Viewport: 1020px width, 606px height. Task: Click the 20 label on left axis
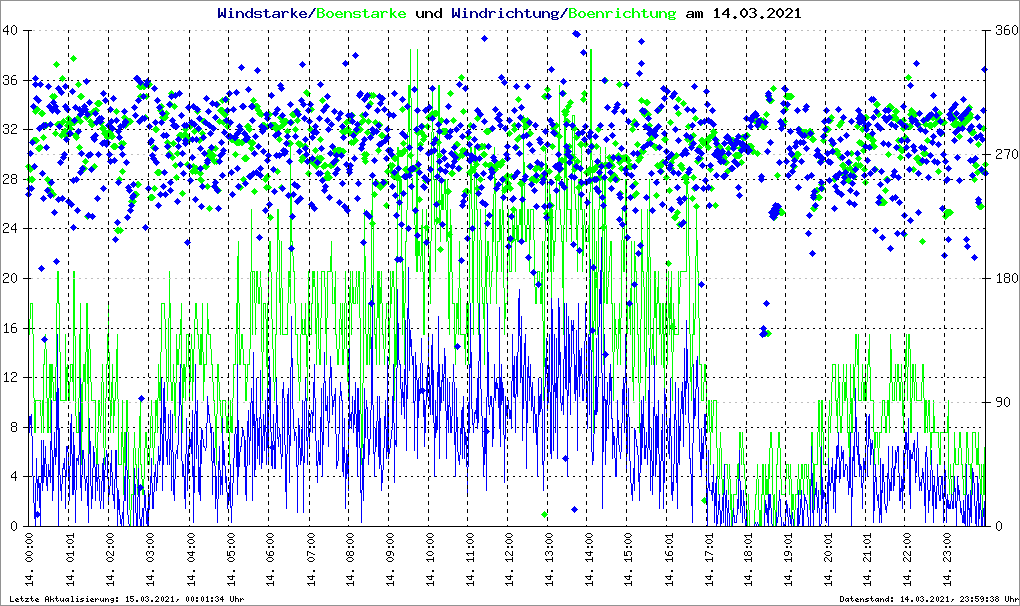click(11, 278)
